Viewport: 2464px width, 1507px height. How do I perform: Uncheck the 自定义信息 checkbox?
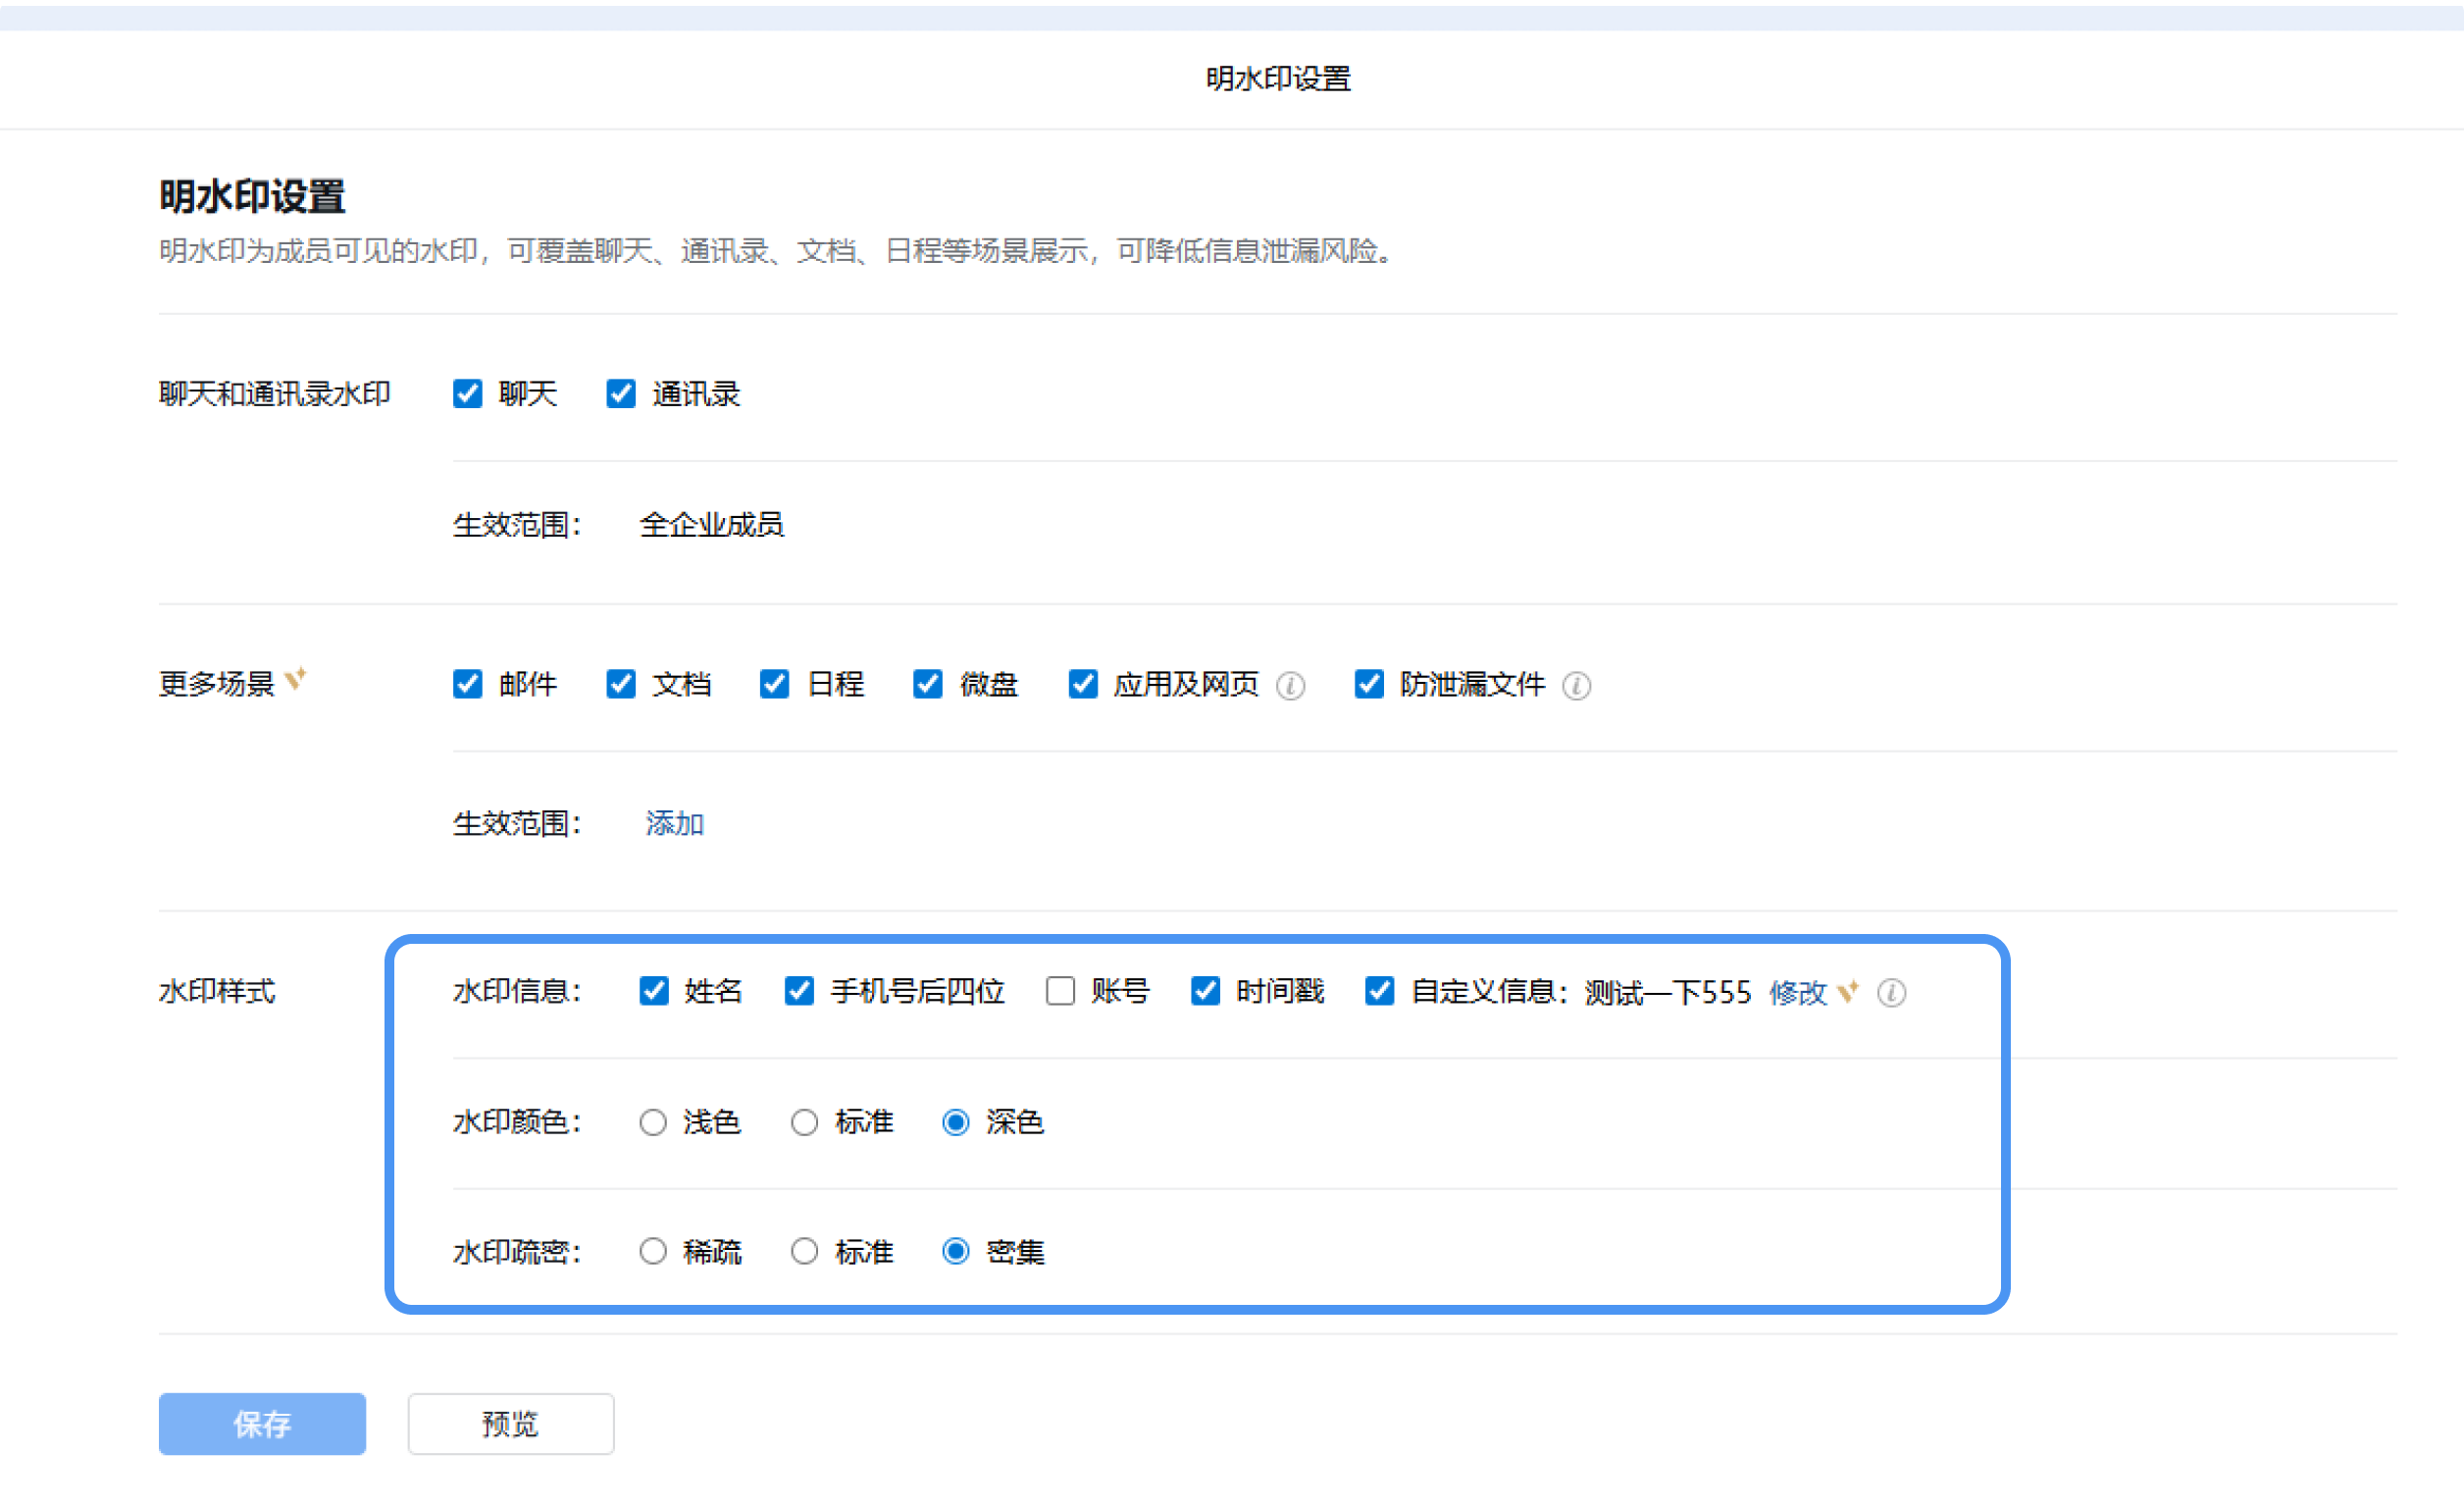[x=1379, y=991]
